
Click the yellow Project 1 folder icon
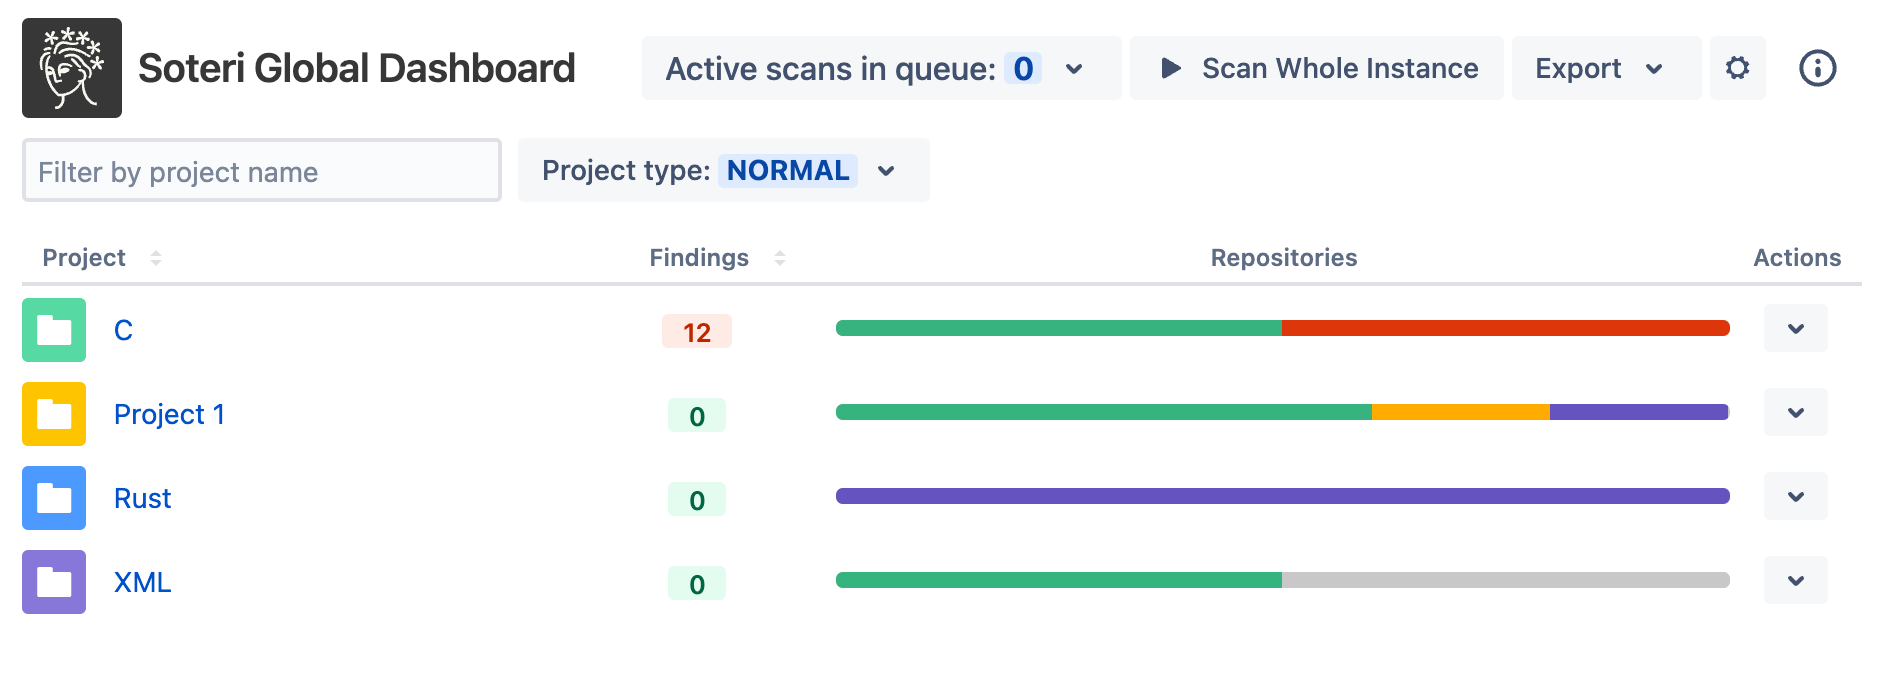54,414
